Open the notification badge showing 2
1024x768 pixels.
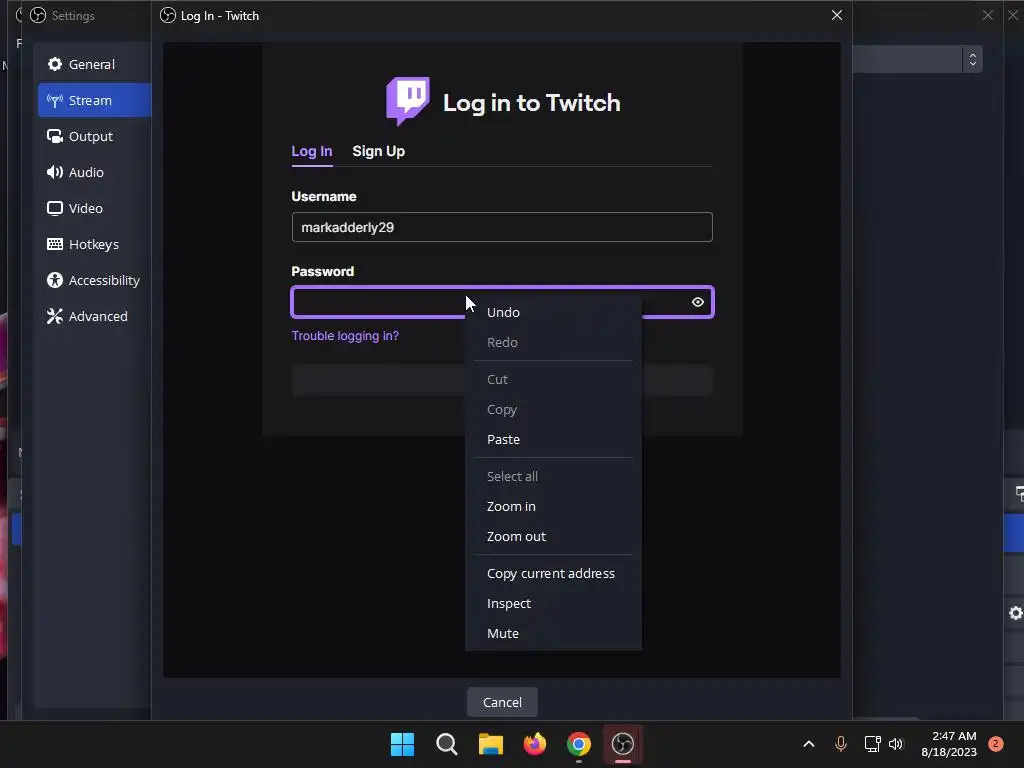[996, 743]
